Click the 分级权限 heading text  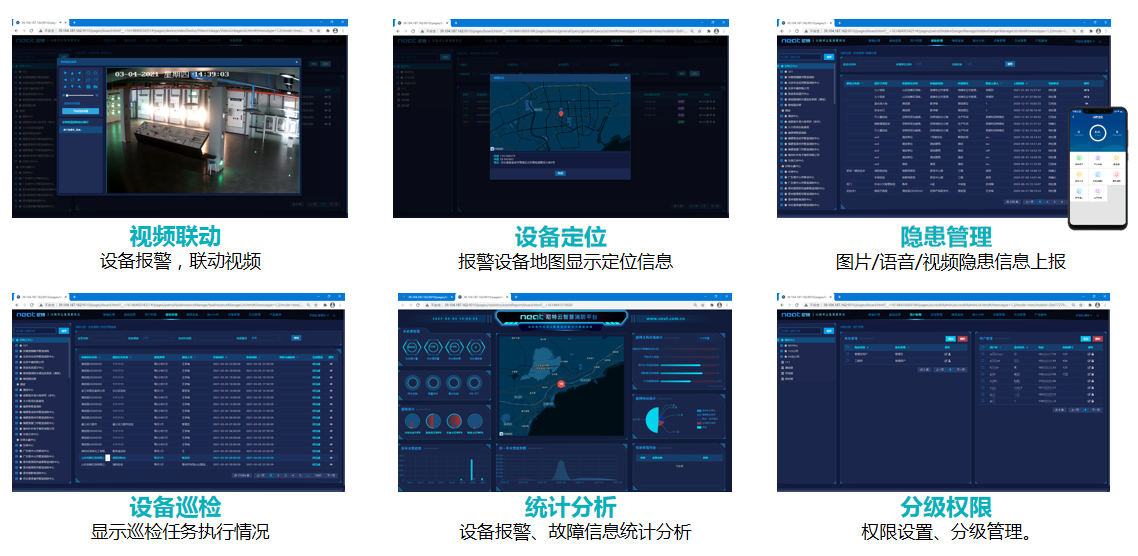click(x=946, y=506)
